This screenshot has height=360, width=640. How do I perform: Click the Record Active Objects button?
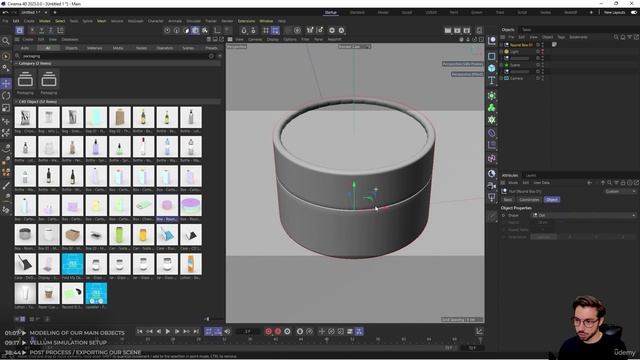coord(269,331)
